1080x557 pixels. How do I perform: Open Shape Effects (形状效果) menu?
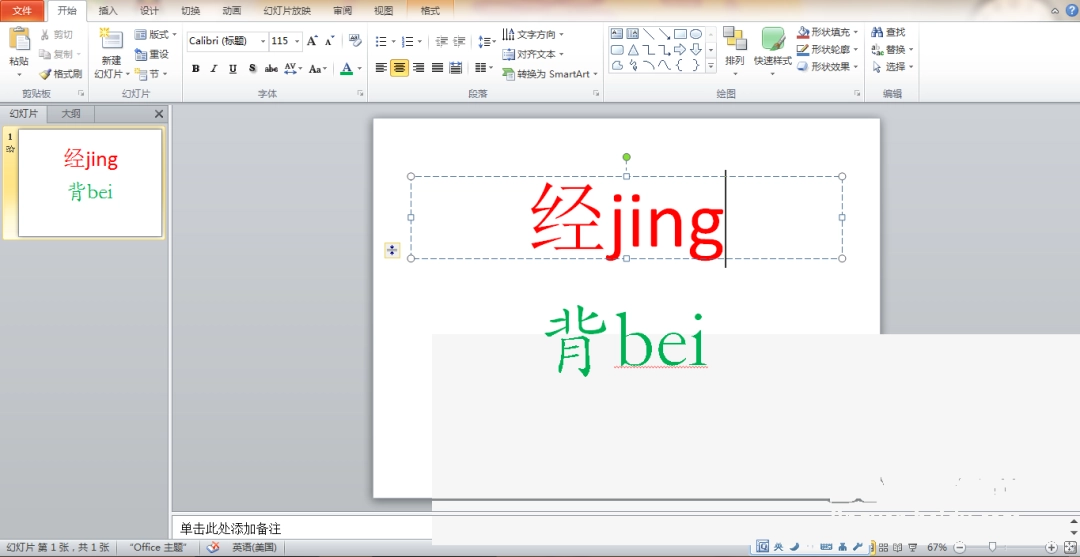coord(828,67)
